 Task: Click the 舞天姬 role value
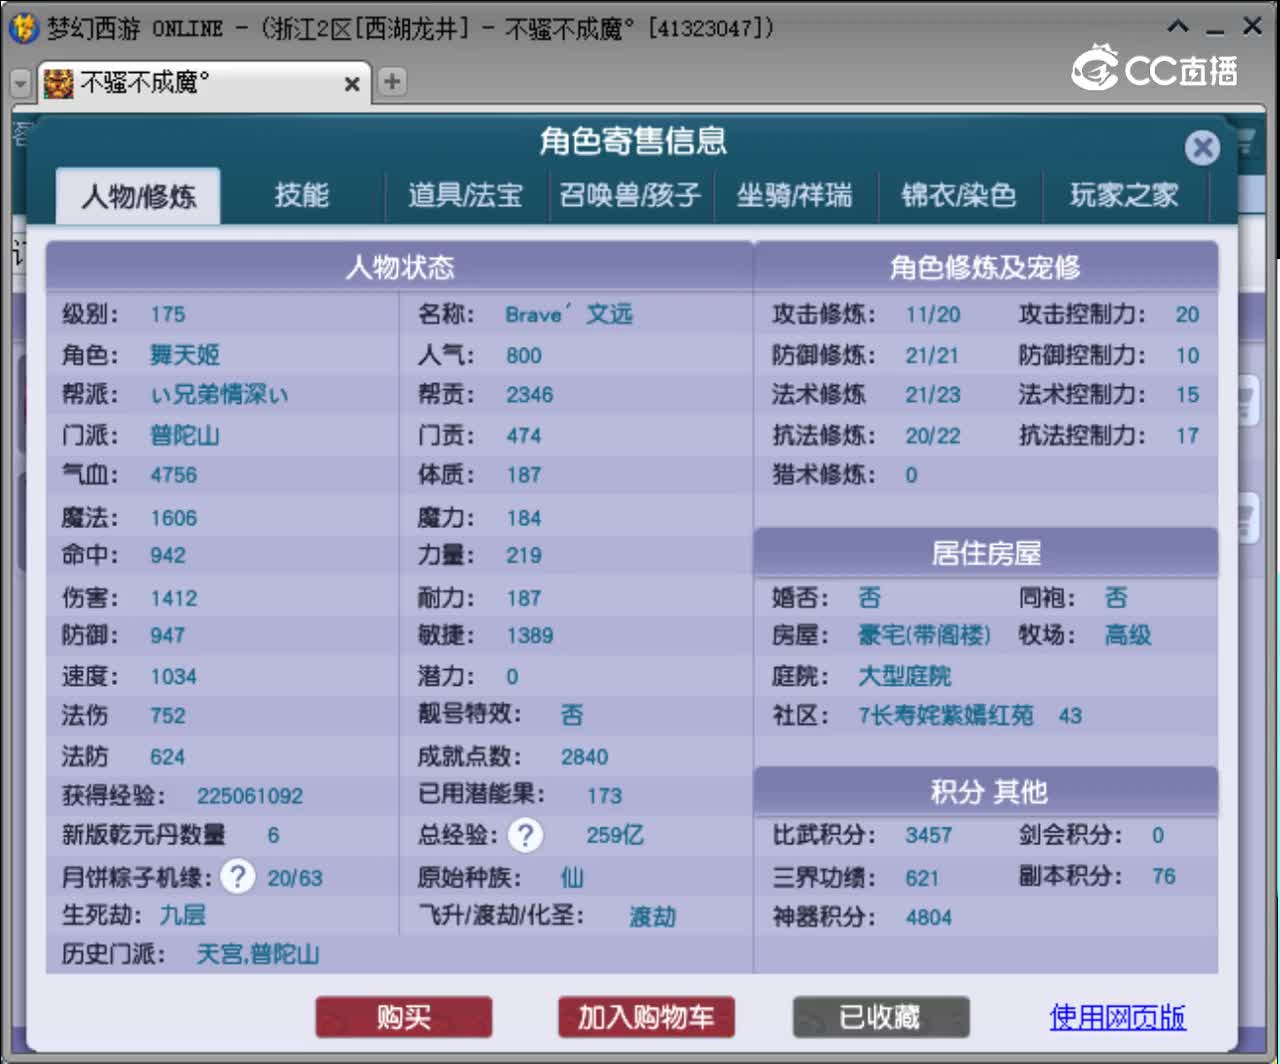185,355
